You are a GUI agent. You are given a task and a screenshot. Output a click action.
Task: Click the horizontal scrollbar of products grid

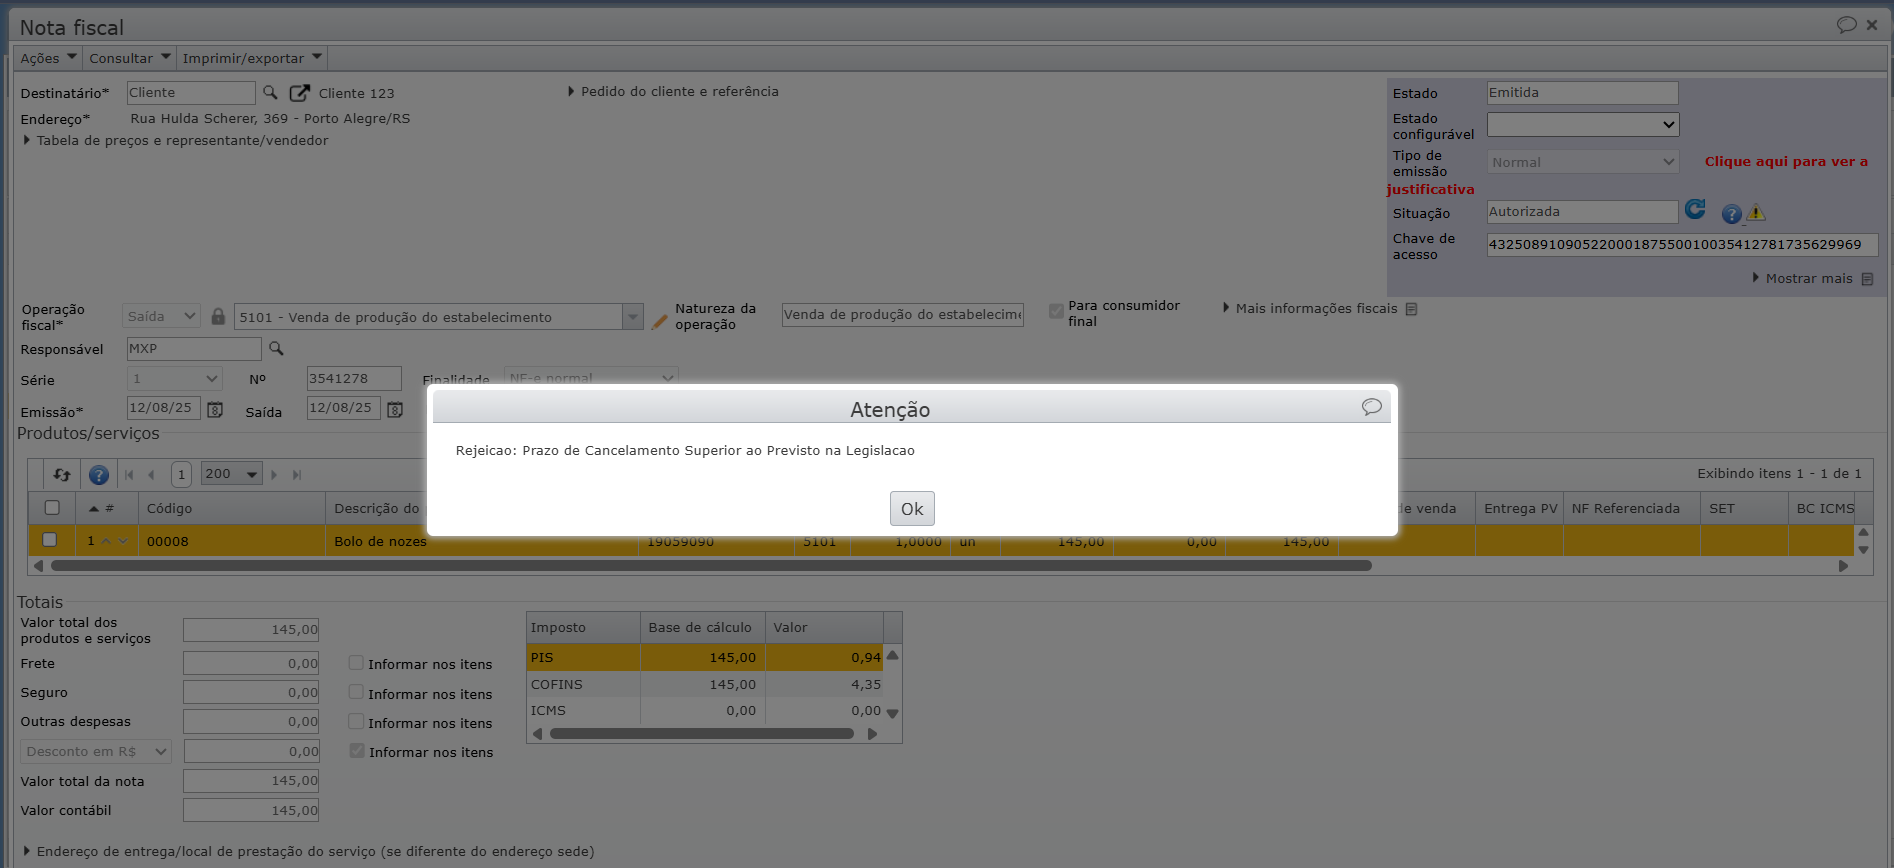point(711,565)
